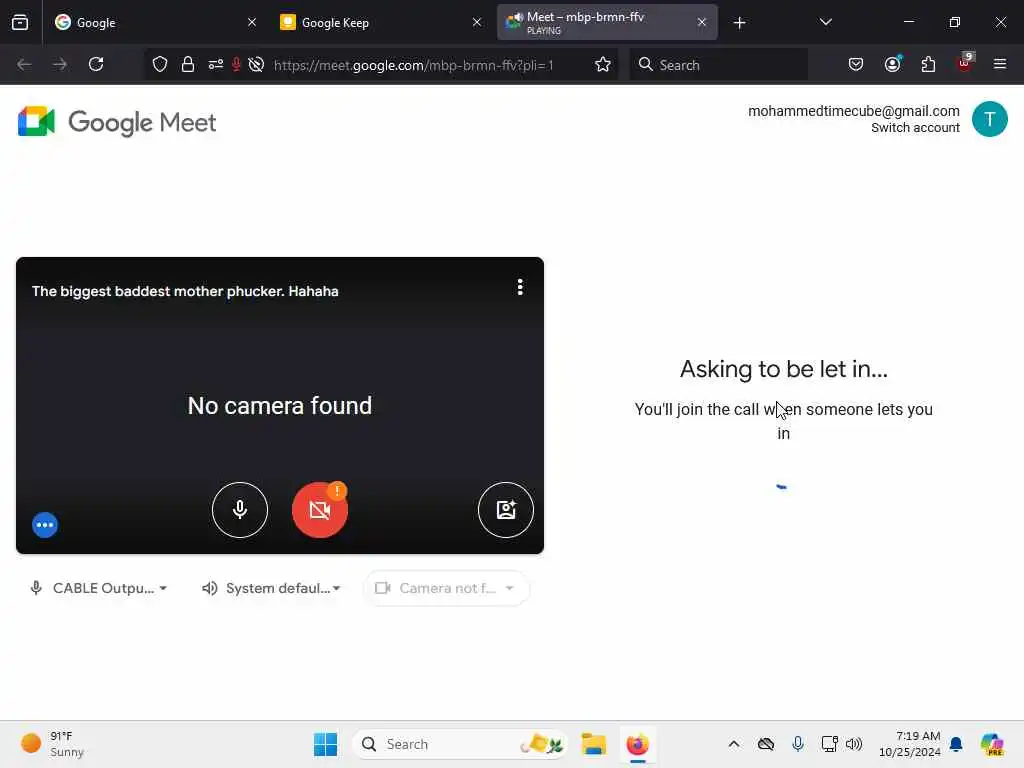
Task: Save the page to Pocket
Action: coord(856,64)
